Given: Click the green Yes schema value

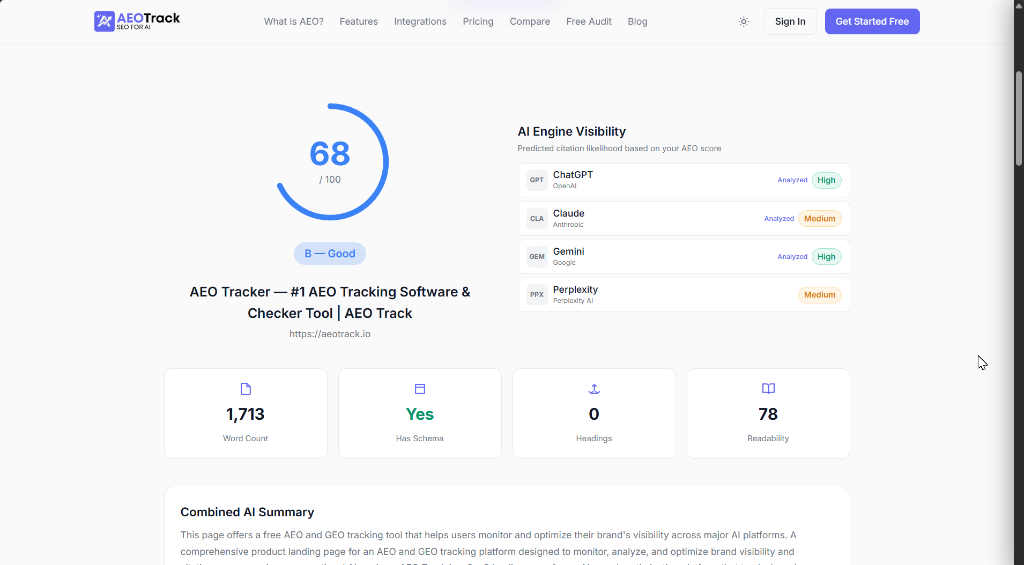Looking at the screenshot, I should coord(419,414).
